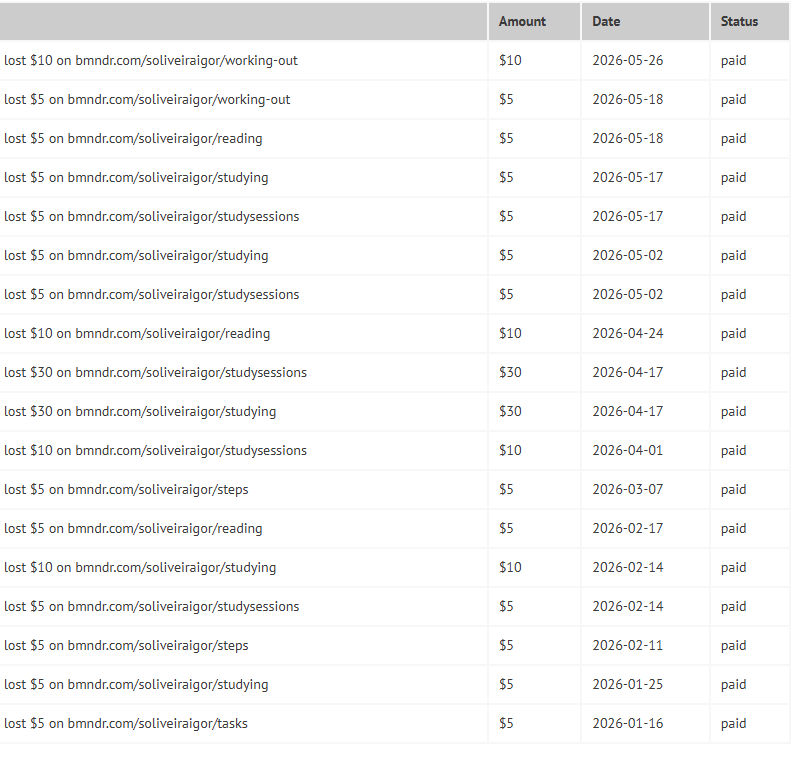
Task: Click the date 2026-04-01
Action: [x=628, y=450]
